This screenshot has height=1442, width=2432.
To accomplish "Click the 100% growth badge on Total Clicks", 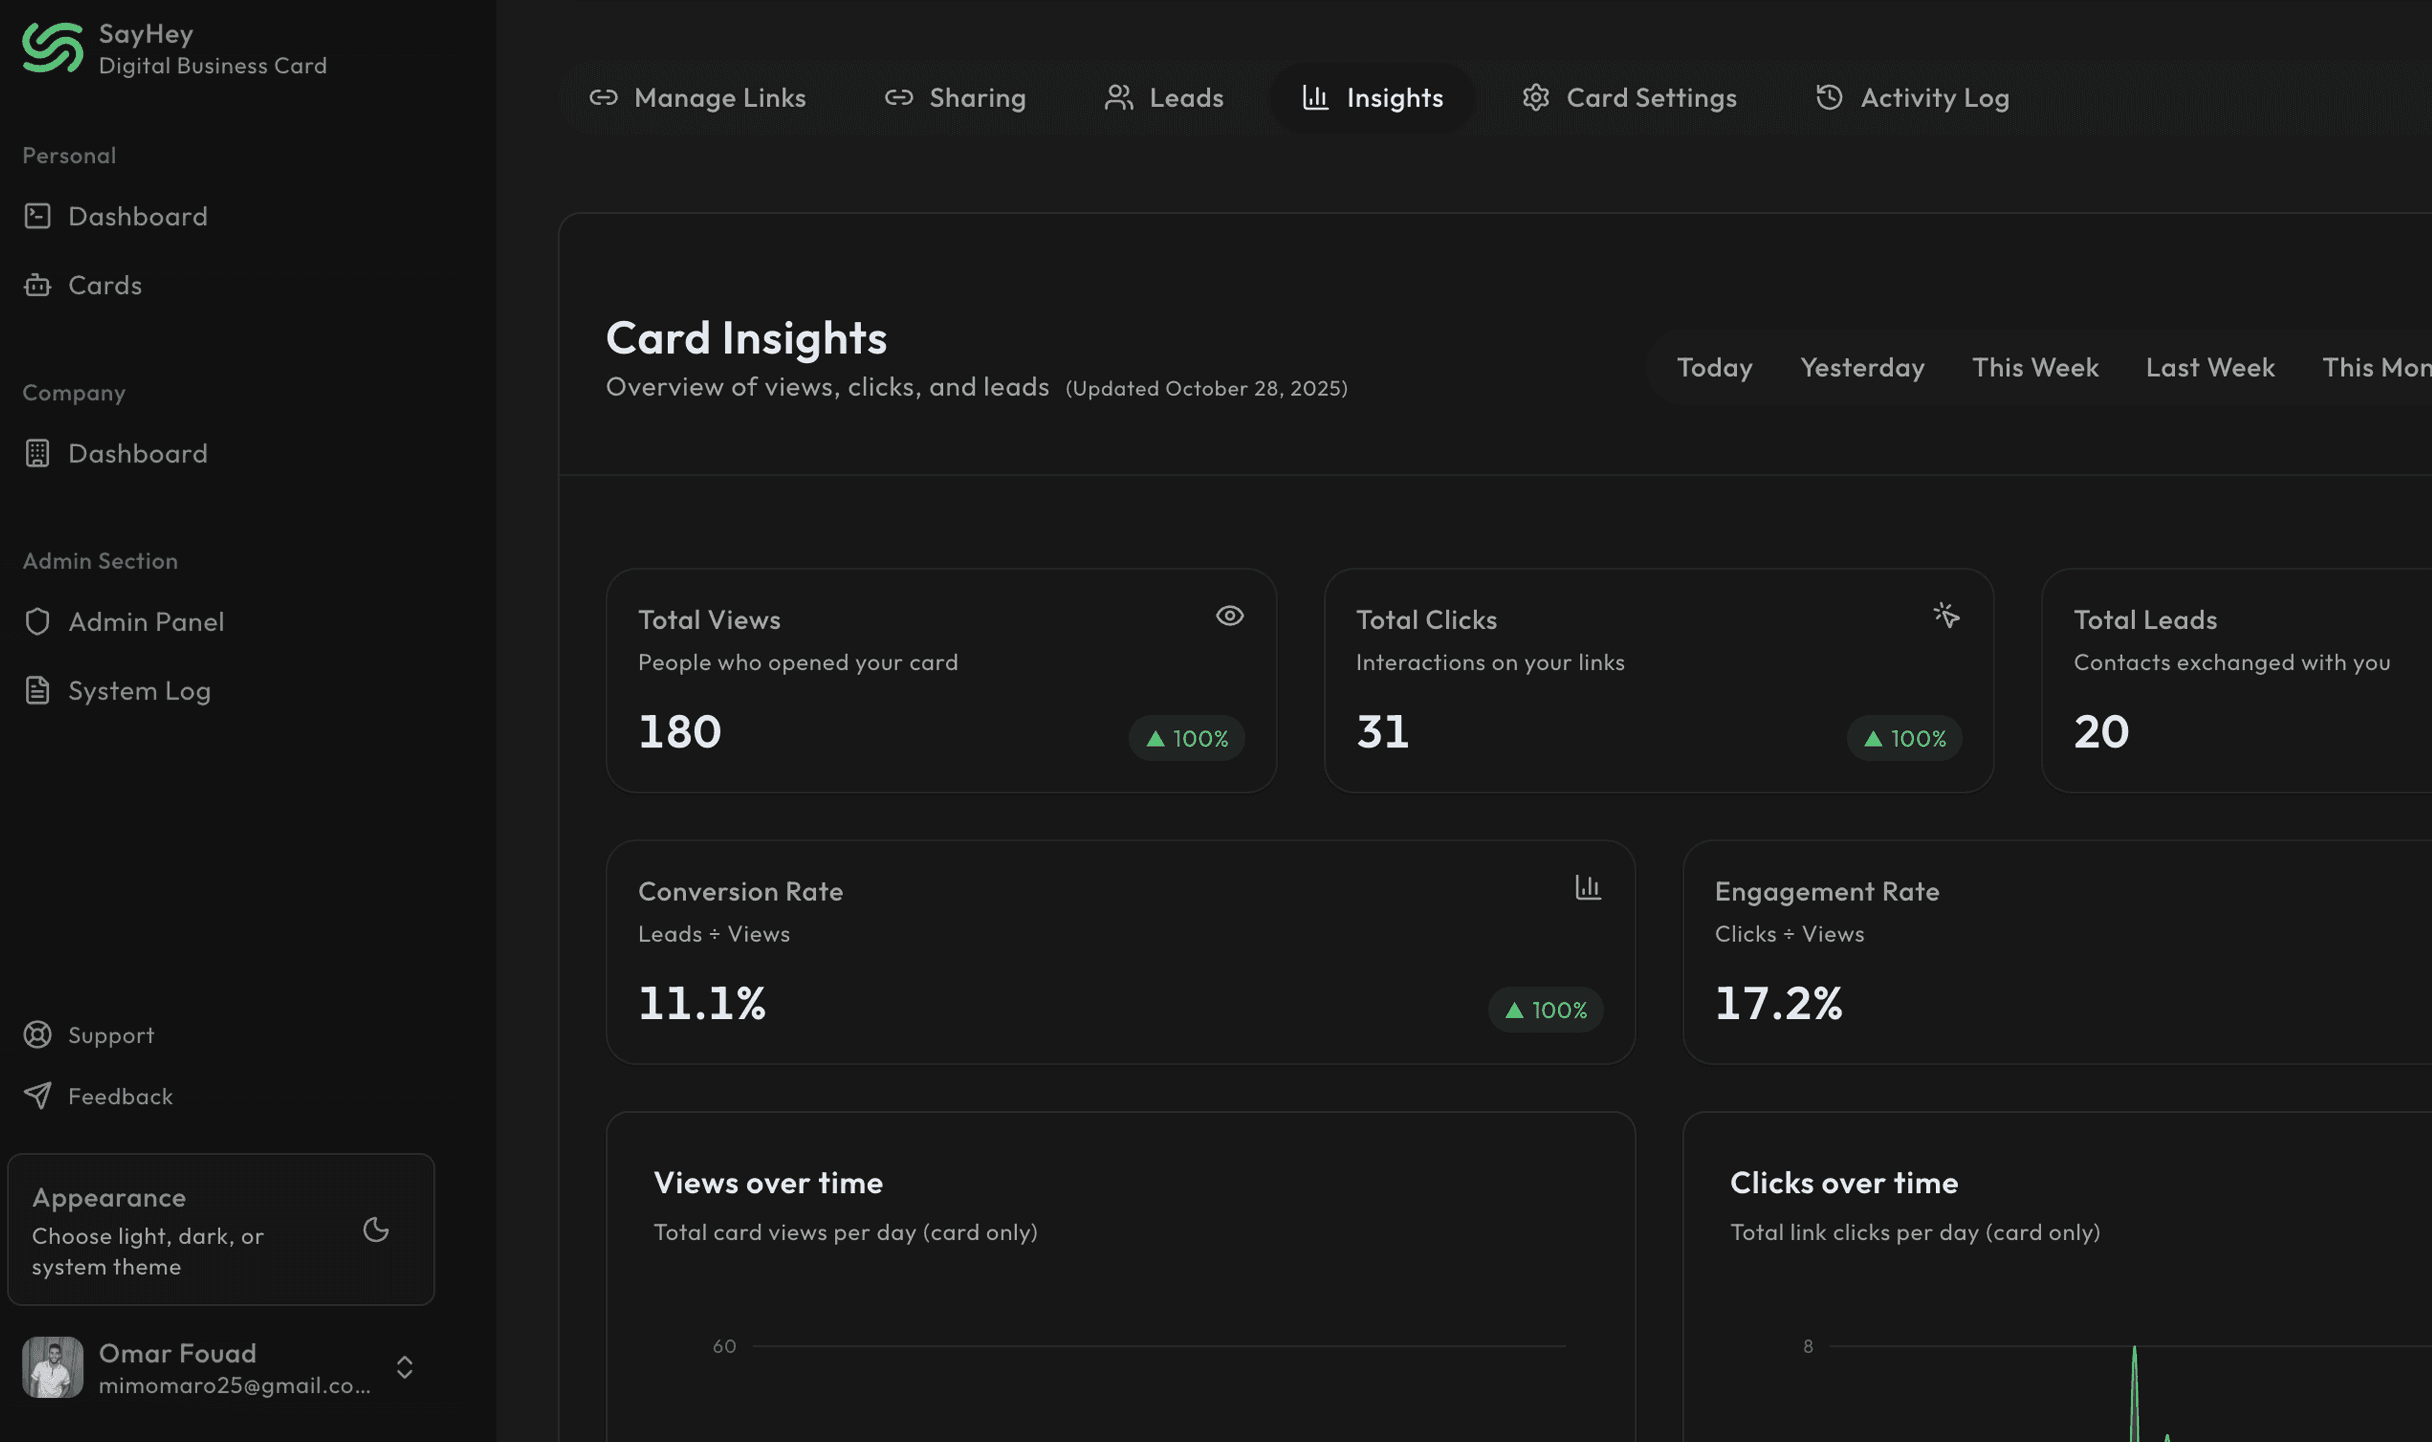I will pos(1904,738).
